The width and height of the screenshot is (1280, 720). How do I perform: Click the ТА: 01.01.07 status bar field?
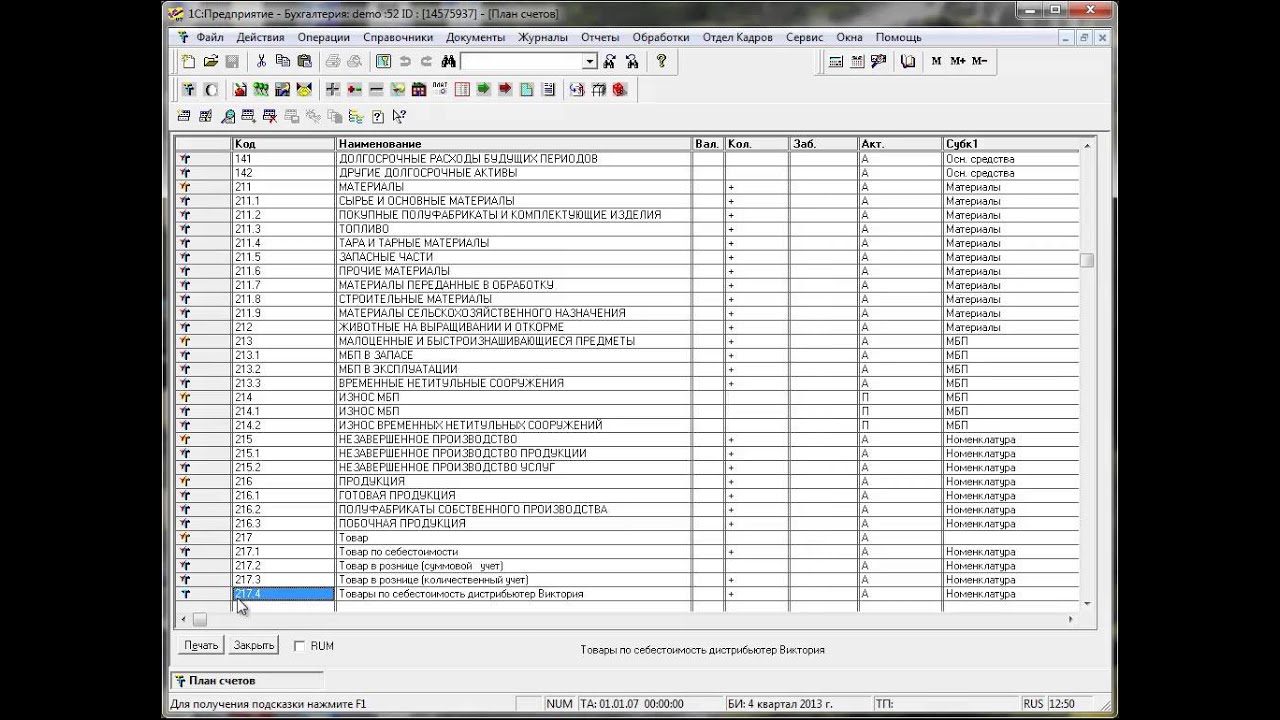pos(649,704)
